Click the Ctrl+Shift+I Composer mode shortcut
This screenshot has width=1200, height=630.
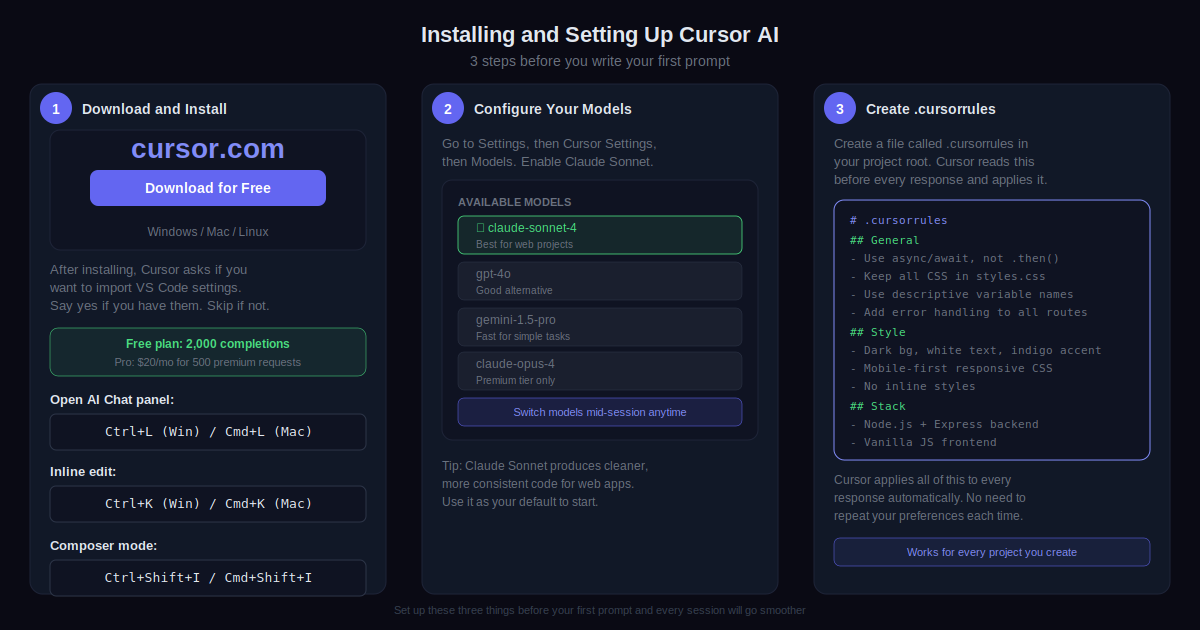click(x=208, y=577)
